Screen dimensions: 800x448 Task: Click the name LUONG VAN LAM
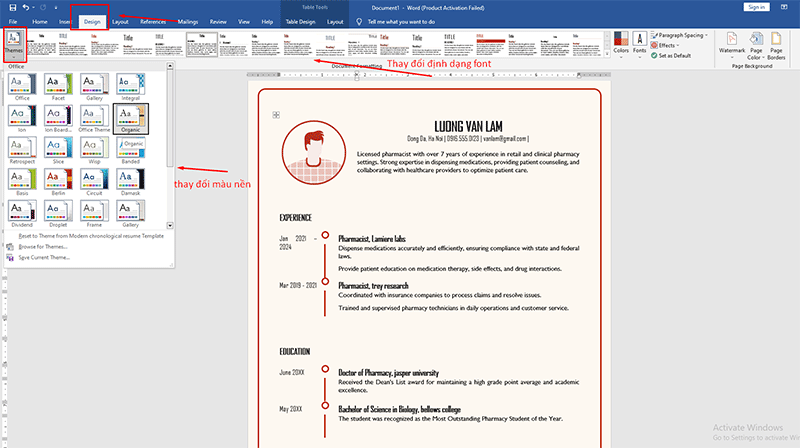coord(468,127)
